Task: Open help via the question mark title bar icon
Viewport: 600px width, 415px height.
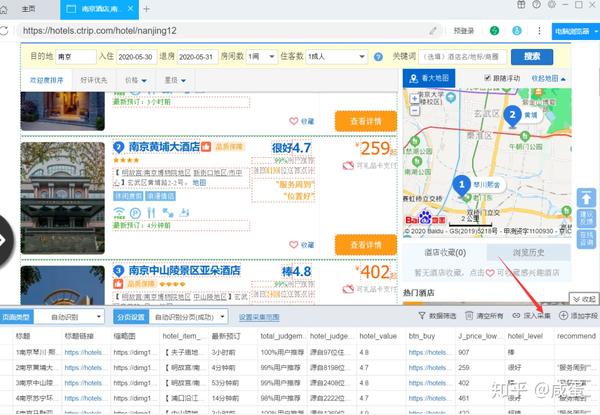Action: coord(536,5)
